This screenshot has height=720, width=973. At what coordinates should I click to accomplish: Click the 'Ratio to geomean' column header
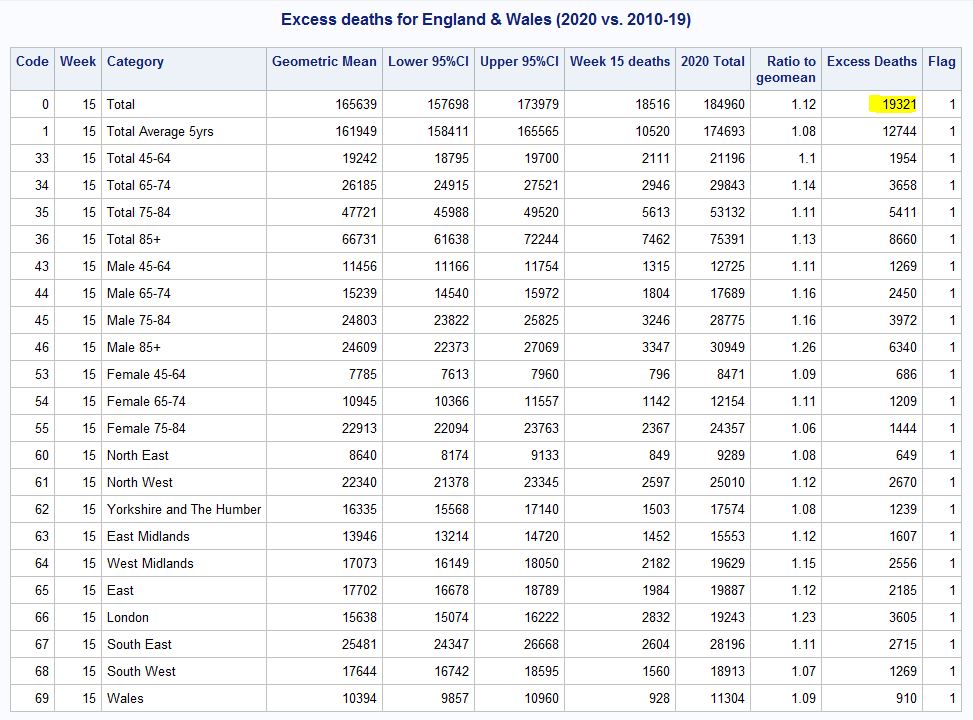tap(786, 70)
